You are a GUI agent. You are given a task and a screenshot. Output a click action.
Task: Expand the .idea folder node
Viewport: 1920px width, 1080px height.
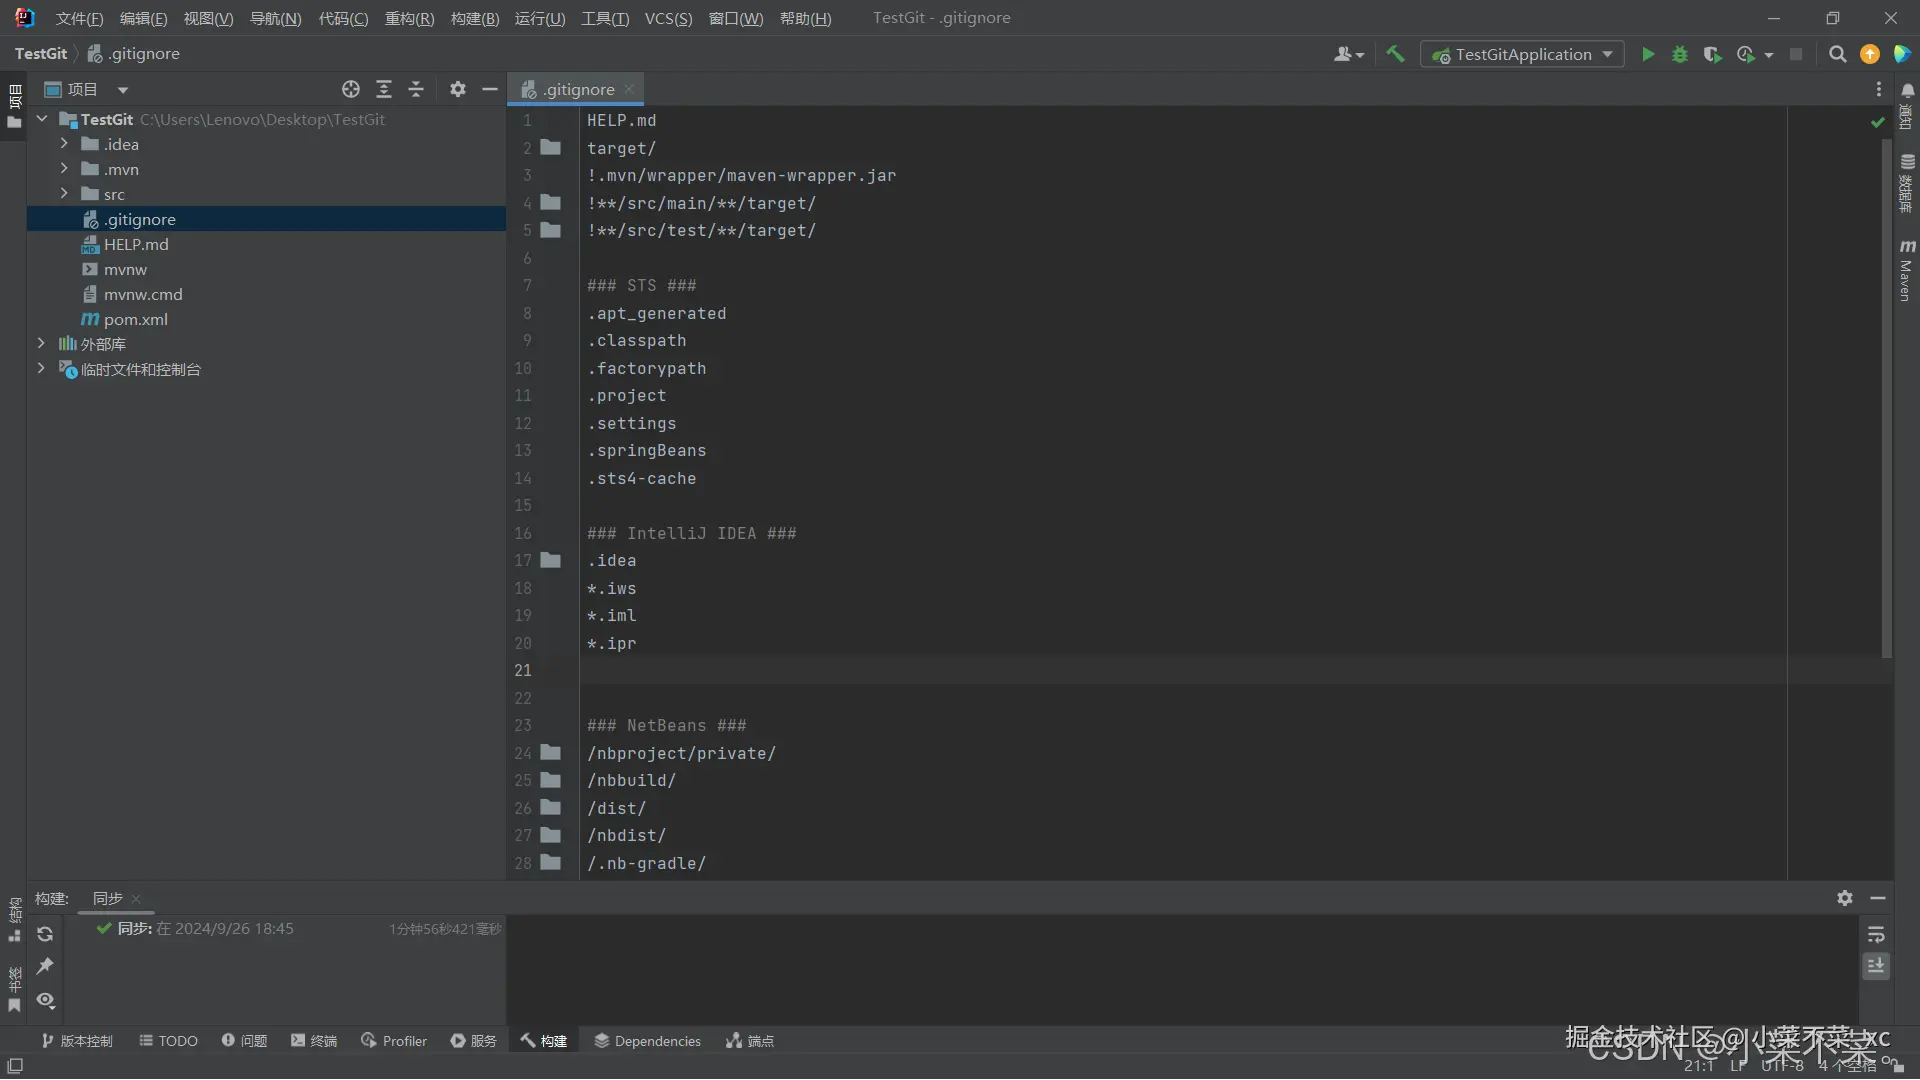pyautogui.click(x=64, y=144)
